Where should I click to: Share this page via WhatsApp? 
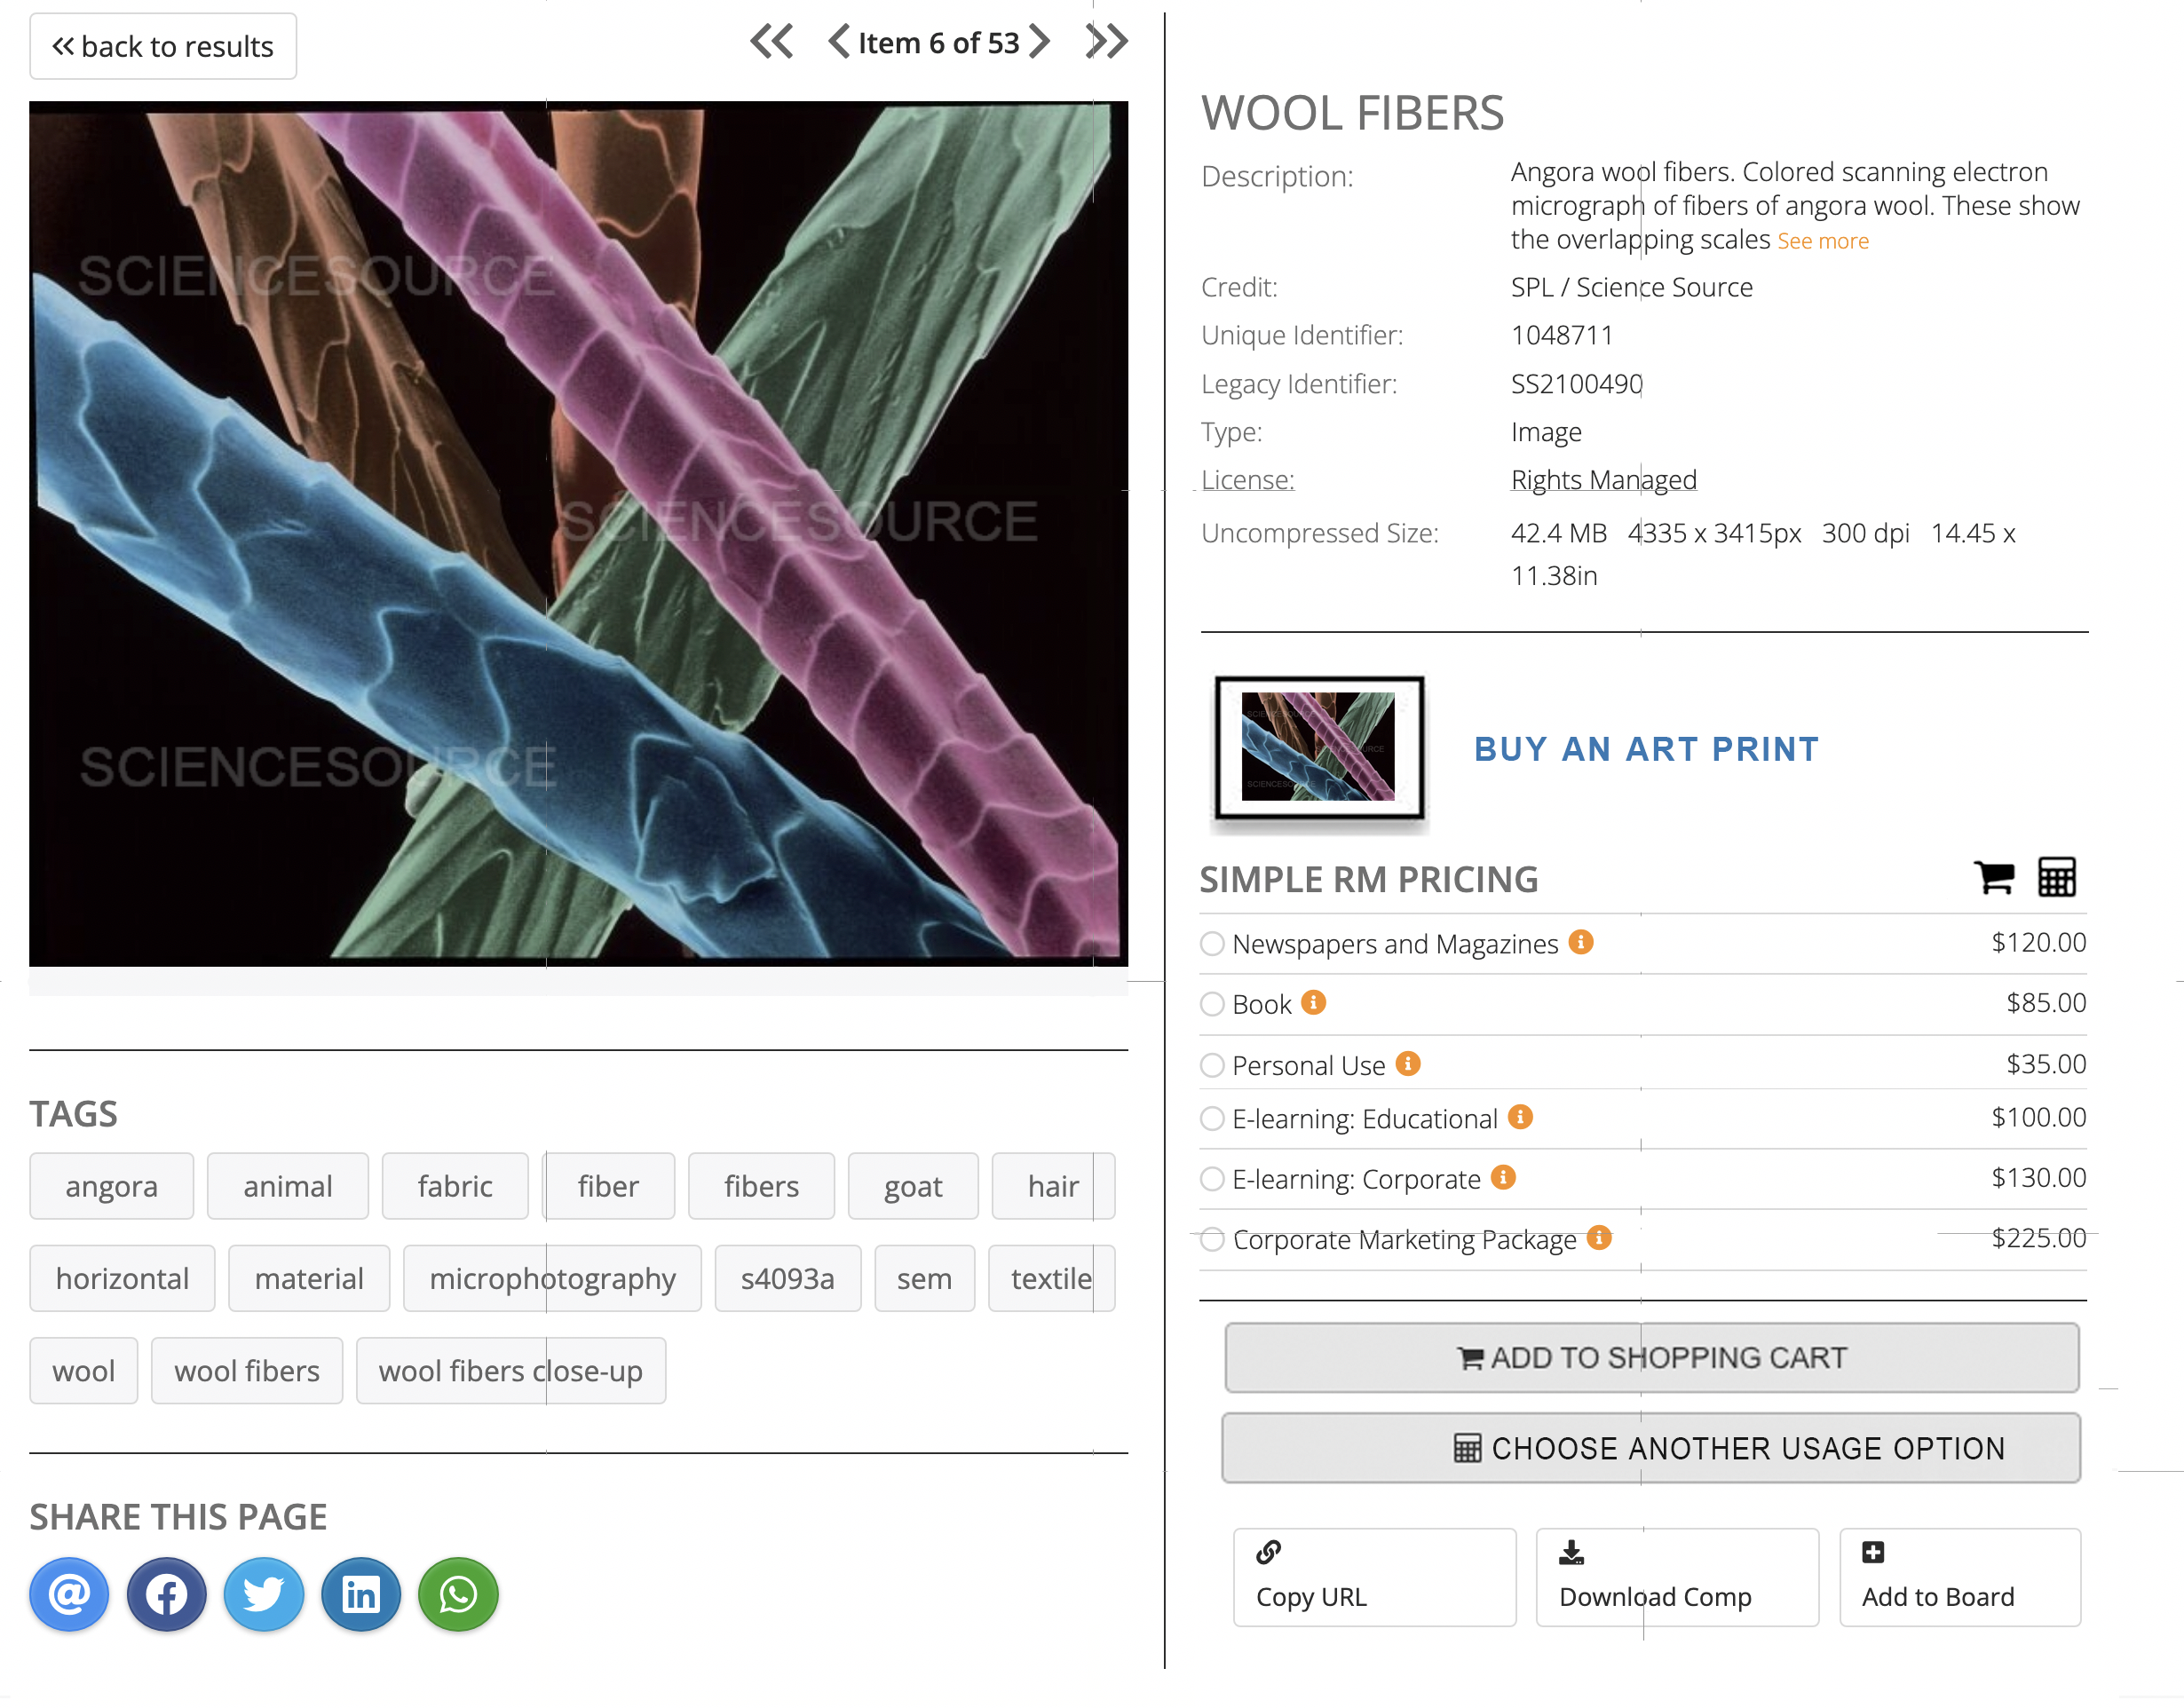[458, 1594]
